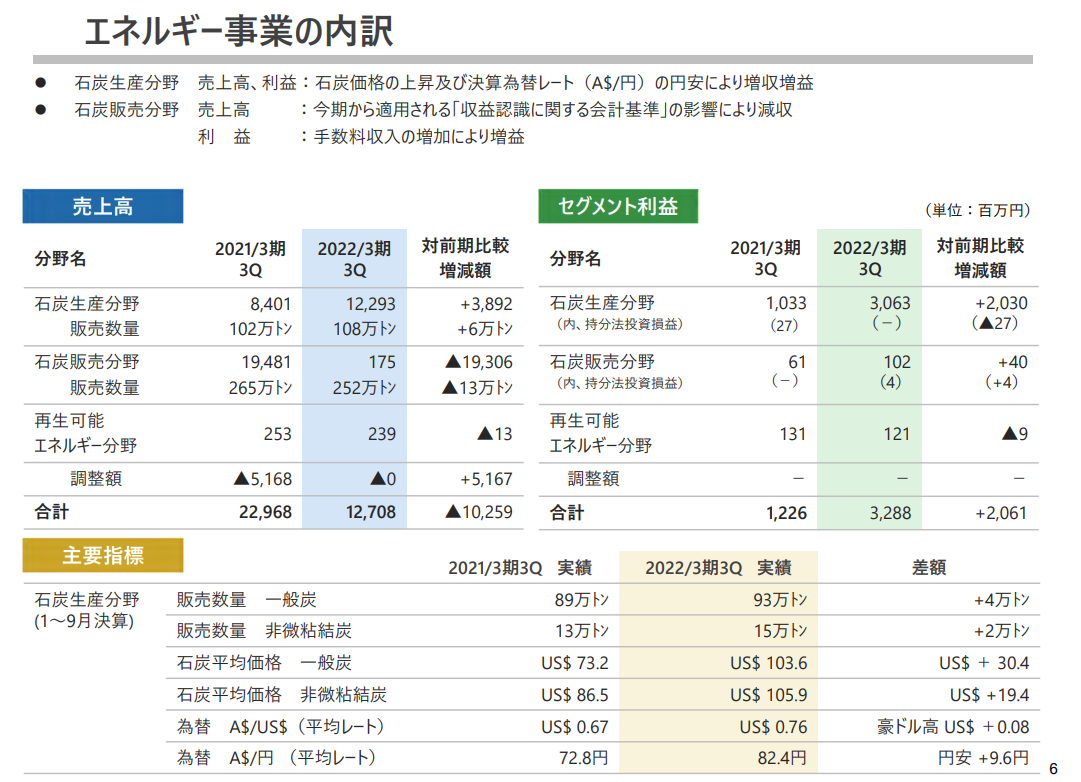Viewport: 1081px width, 782px height.
Task: Click sales volume 265万トン
Action: (x=260, y=388)
